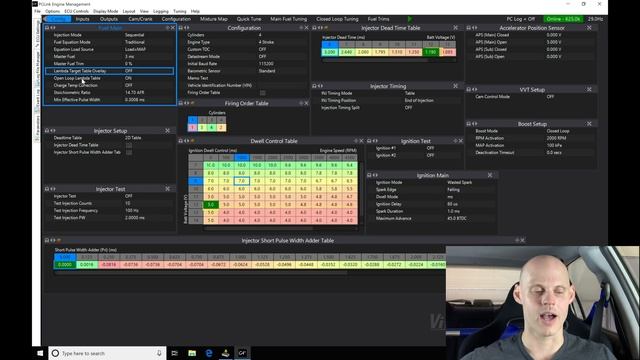Close Injector Short Pulse Width Adder Table
Image resolution: width=640 pixels, height=360 pixels.
click(522, 240)
